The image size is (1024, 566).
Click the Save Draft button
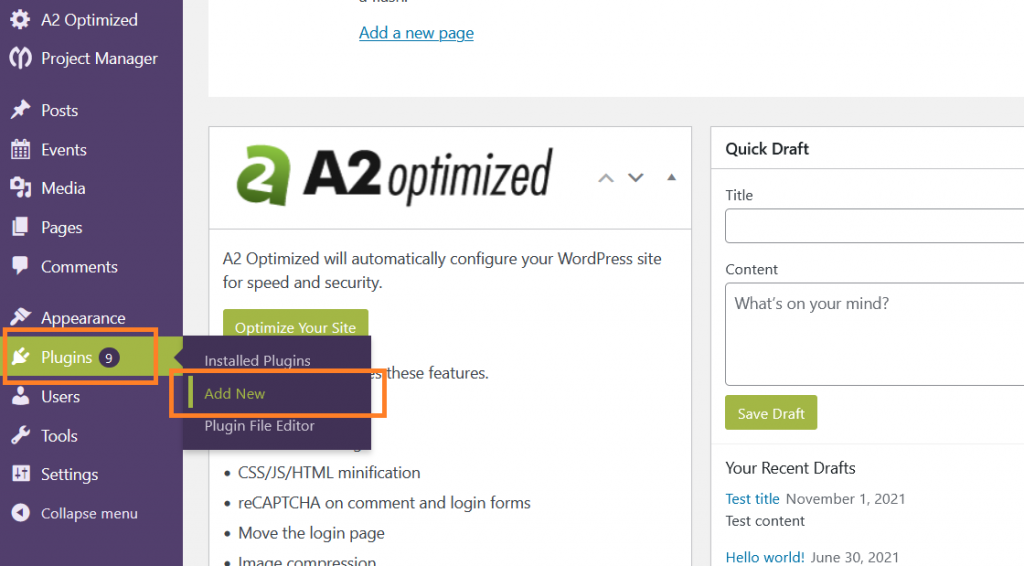tap(771, 413)
